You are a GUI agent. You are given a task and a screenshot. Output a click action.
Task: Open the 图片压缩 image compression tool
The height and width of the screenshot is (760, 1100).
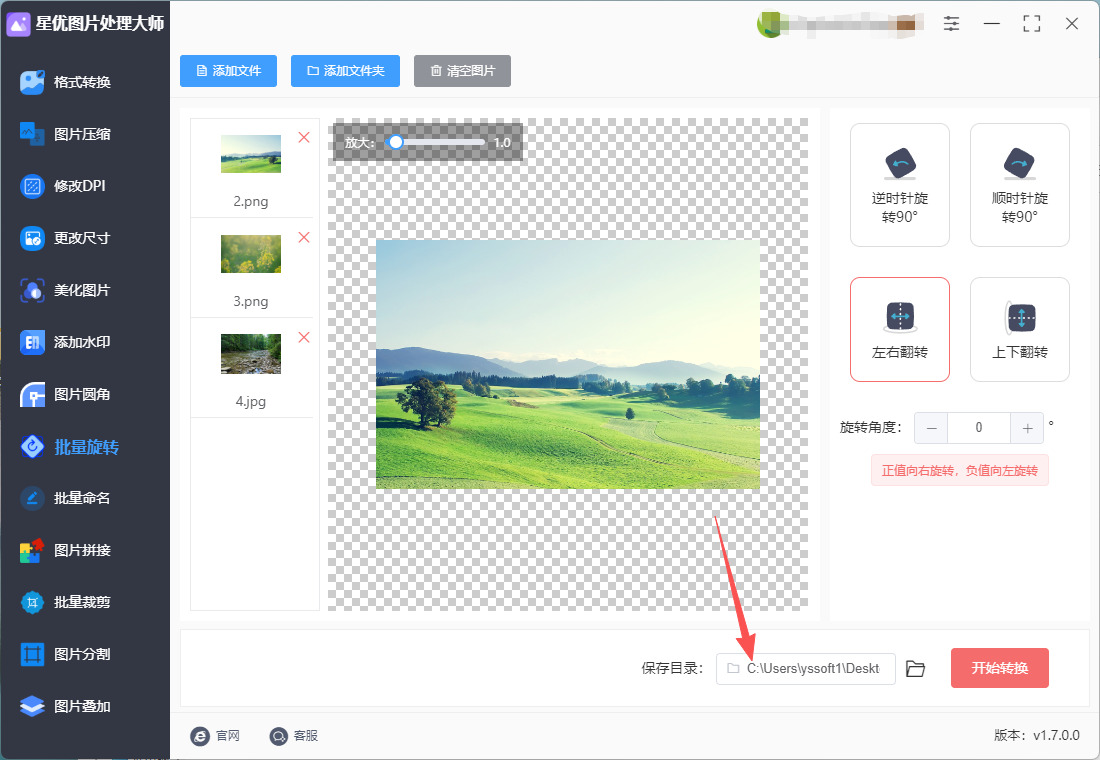(66, 134)
